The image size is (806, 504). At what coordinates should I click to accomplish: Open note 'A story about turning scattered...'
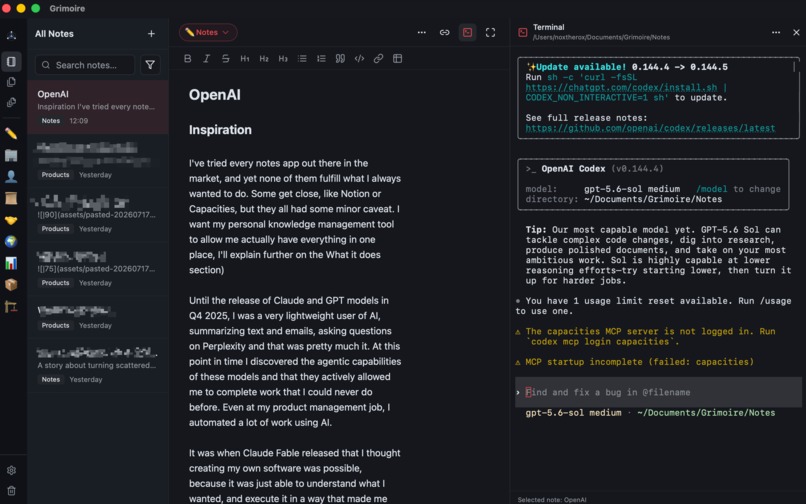coord(98,365)
